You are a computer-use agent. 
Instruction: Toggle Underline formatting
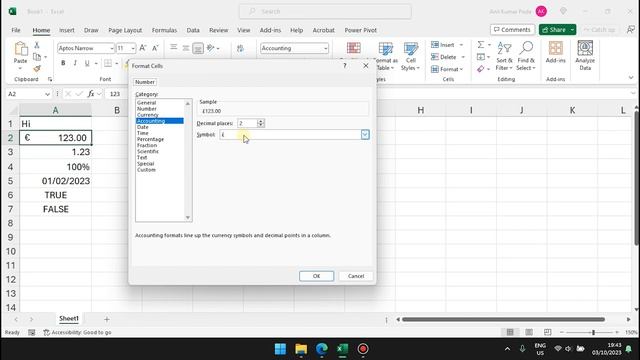pyautogui.click(x=87, y=63)
